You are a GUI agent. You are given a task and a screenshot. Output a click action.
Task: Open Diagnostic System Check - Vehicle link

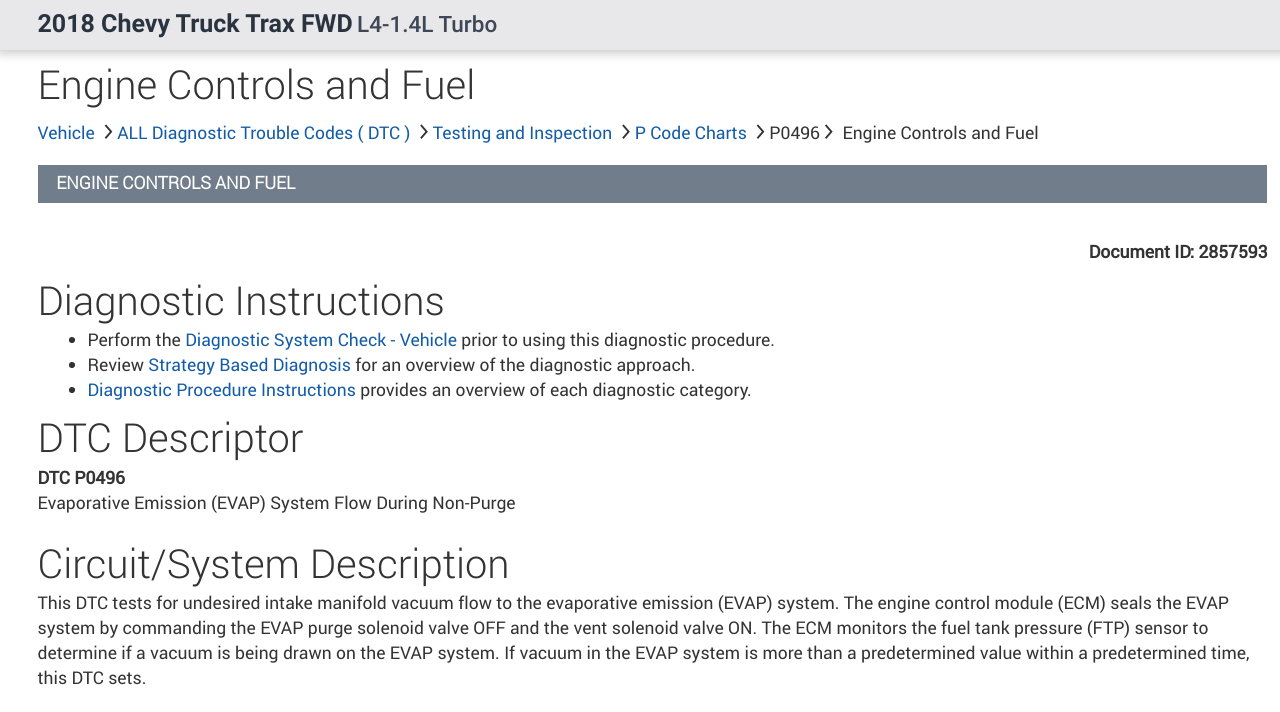click(x=321, y=340)
